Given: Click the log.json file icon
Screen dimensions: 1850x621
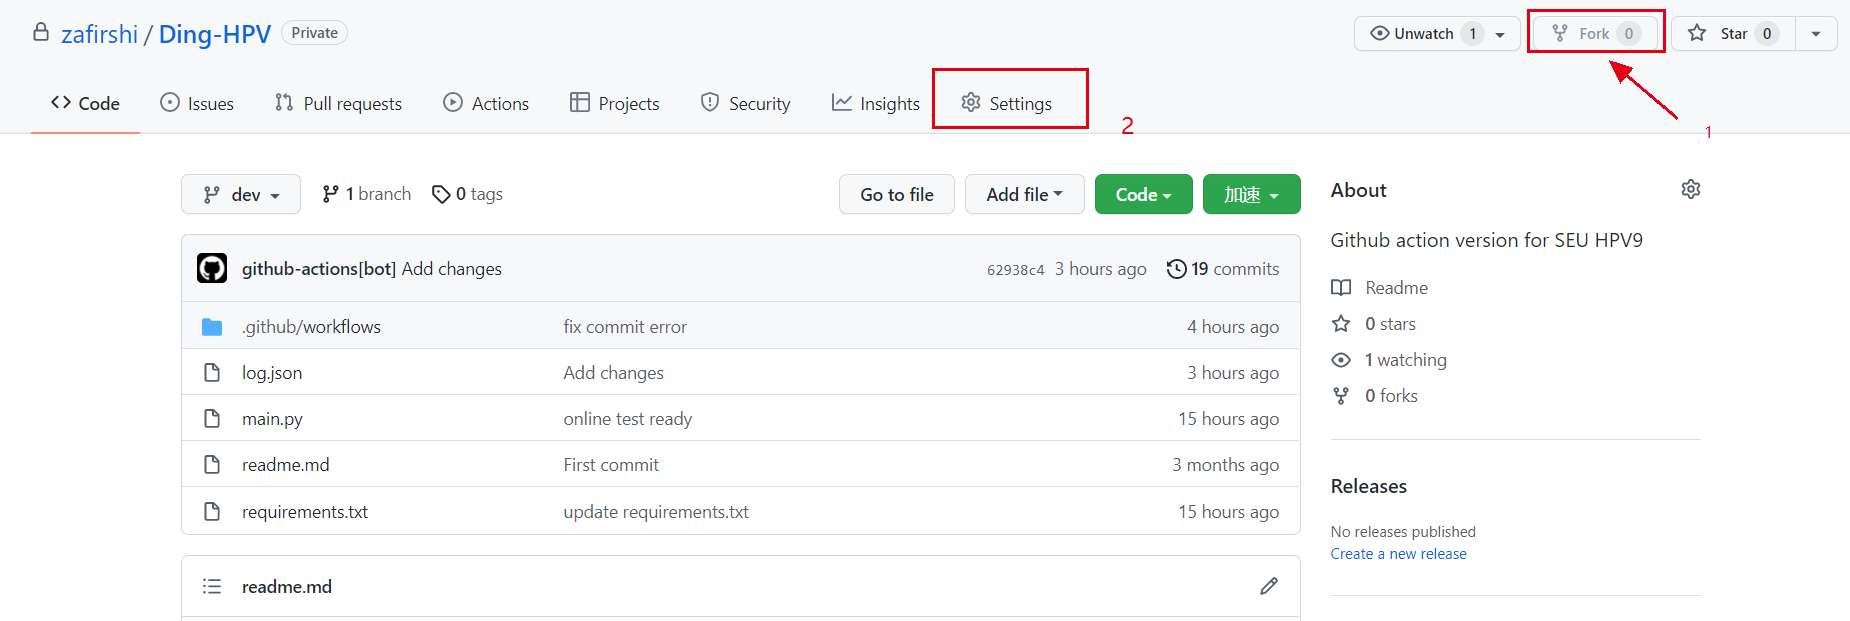Looking at the screenshot, I should 212,373.
